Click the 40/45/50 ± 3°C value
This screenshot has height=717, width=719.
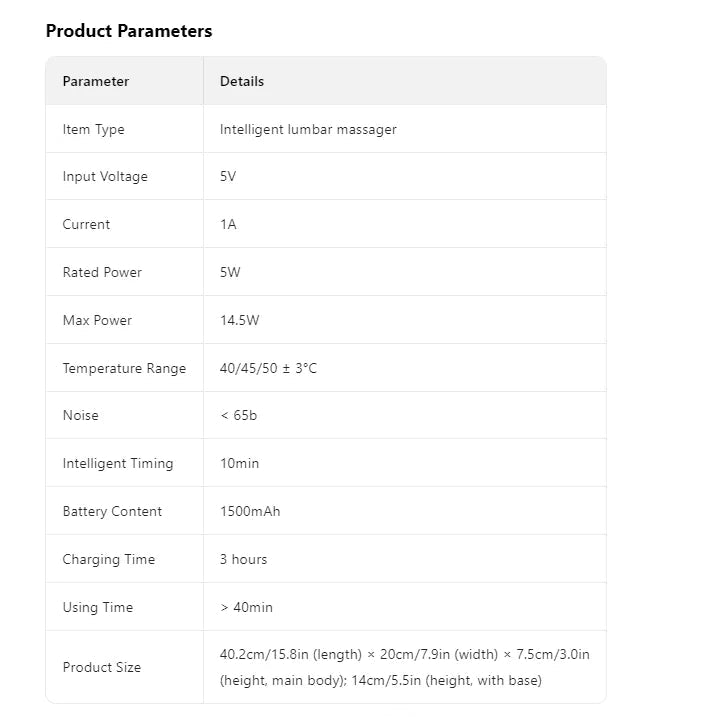pyautogui.click(x=268, y=368)
